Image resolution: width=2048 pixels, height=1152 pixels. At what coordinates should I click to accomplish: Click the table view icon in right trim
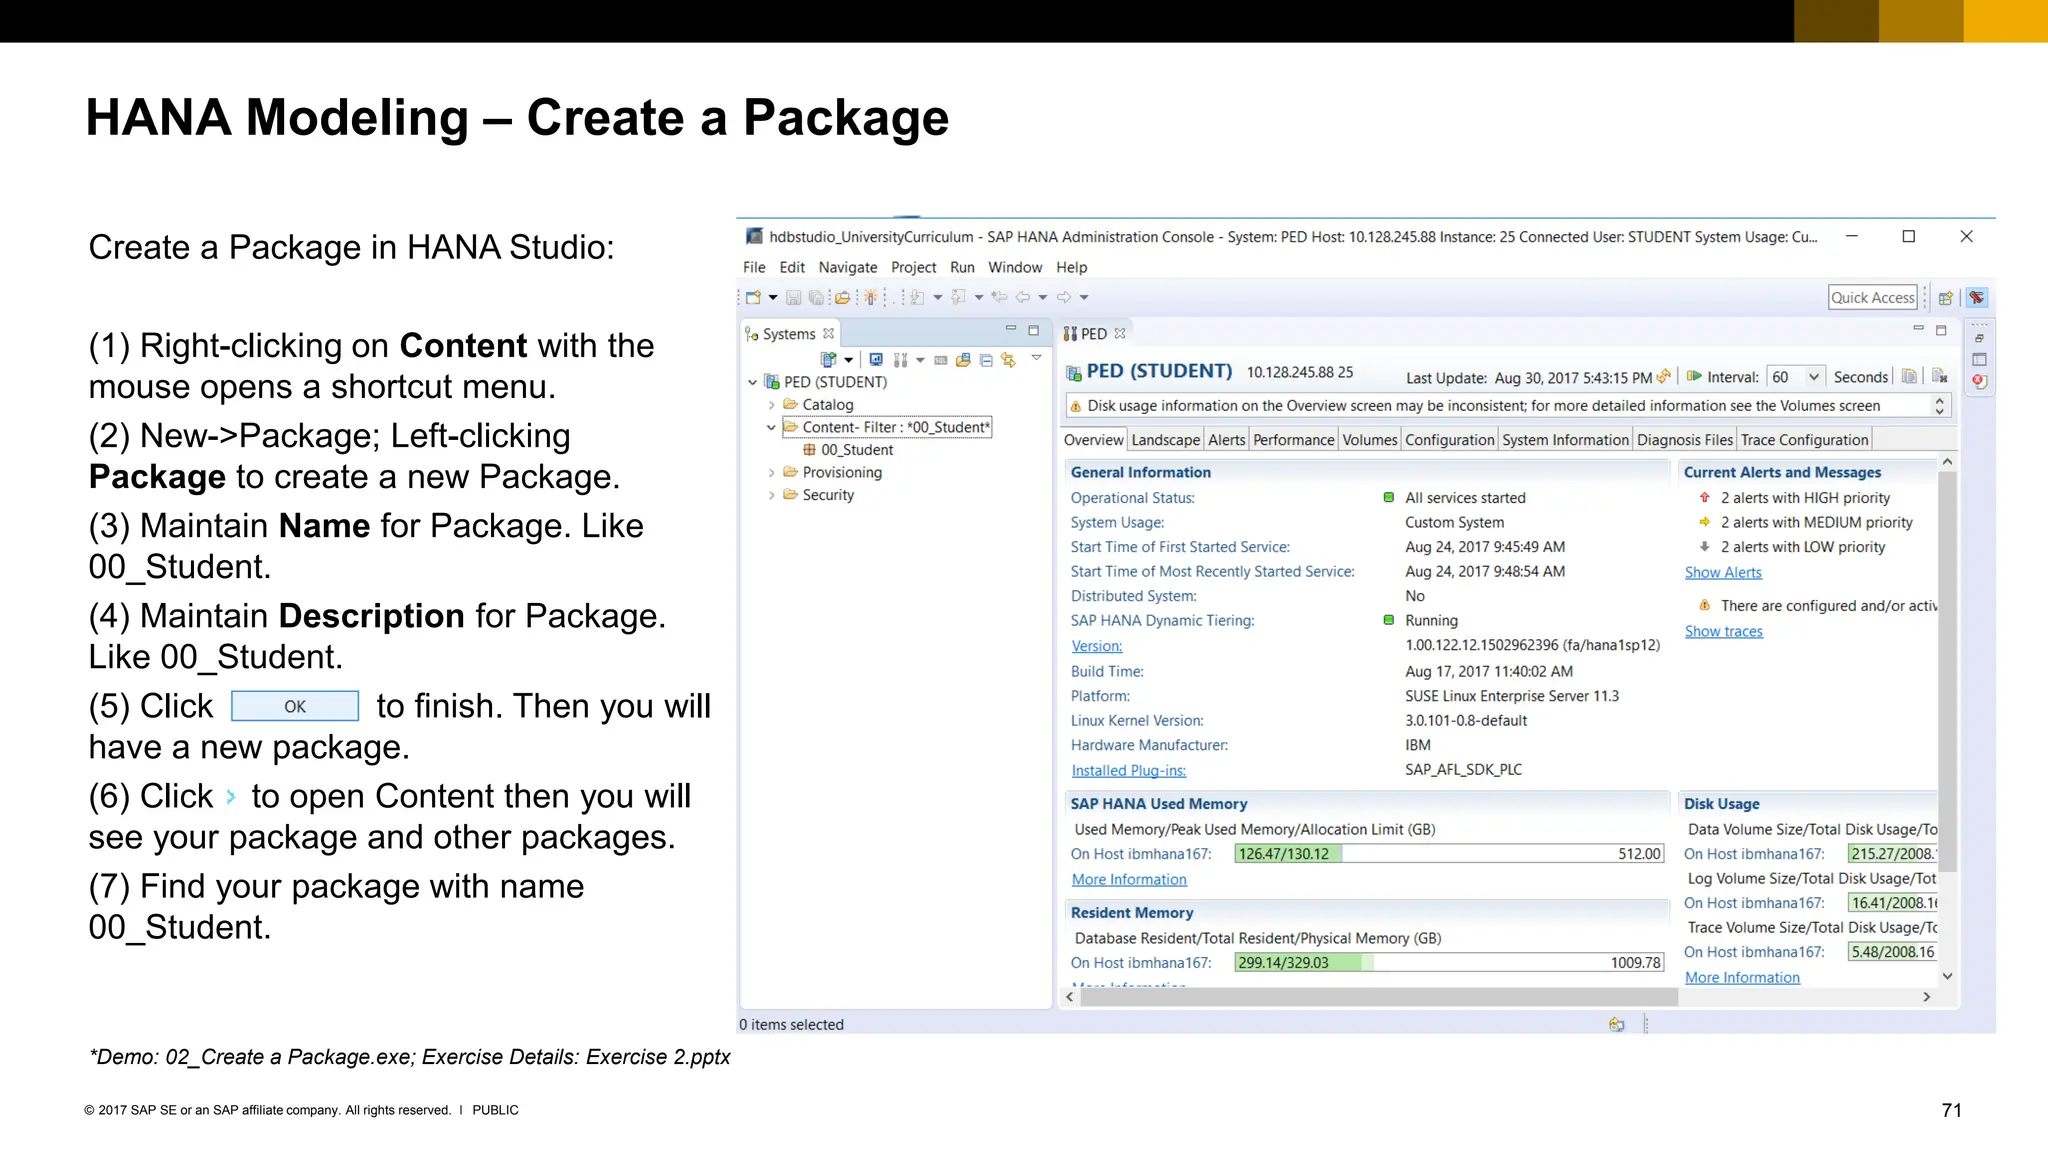[1979, 359]
